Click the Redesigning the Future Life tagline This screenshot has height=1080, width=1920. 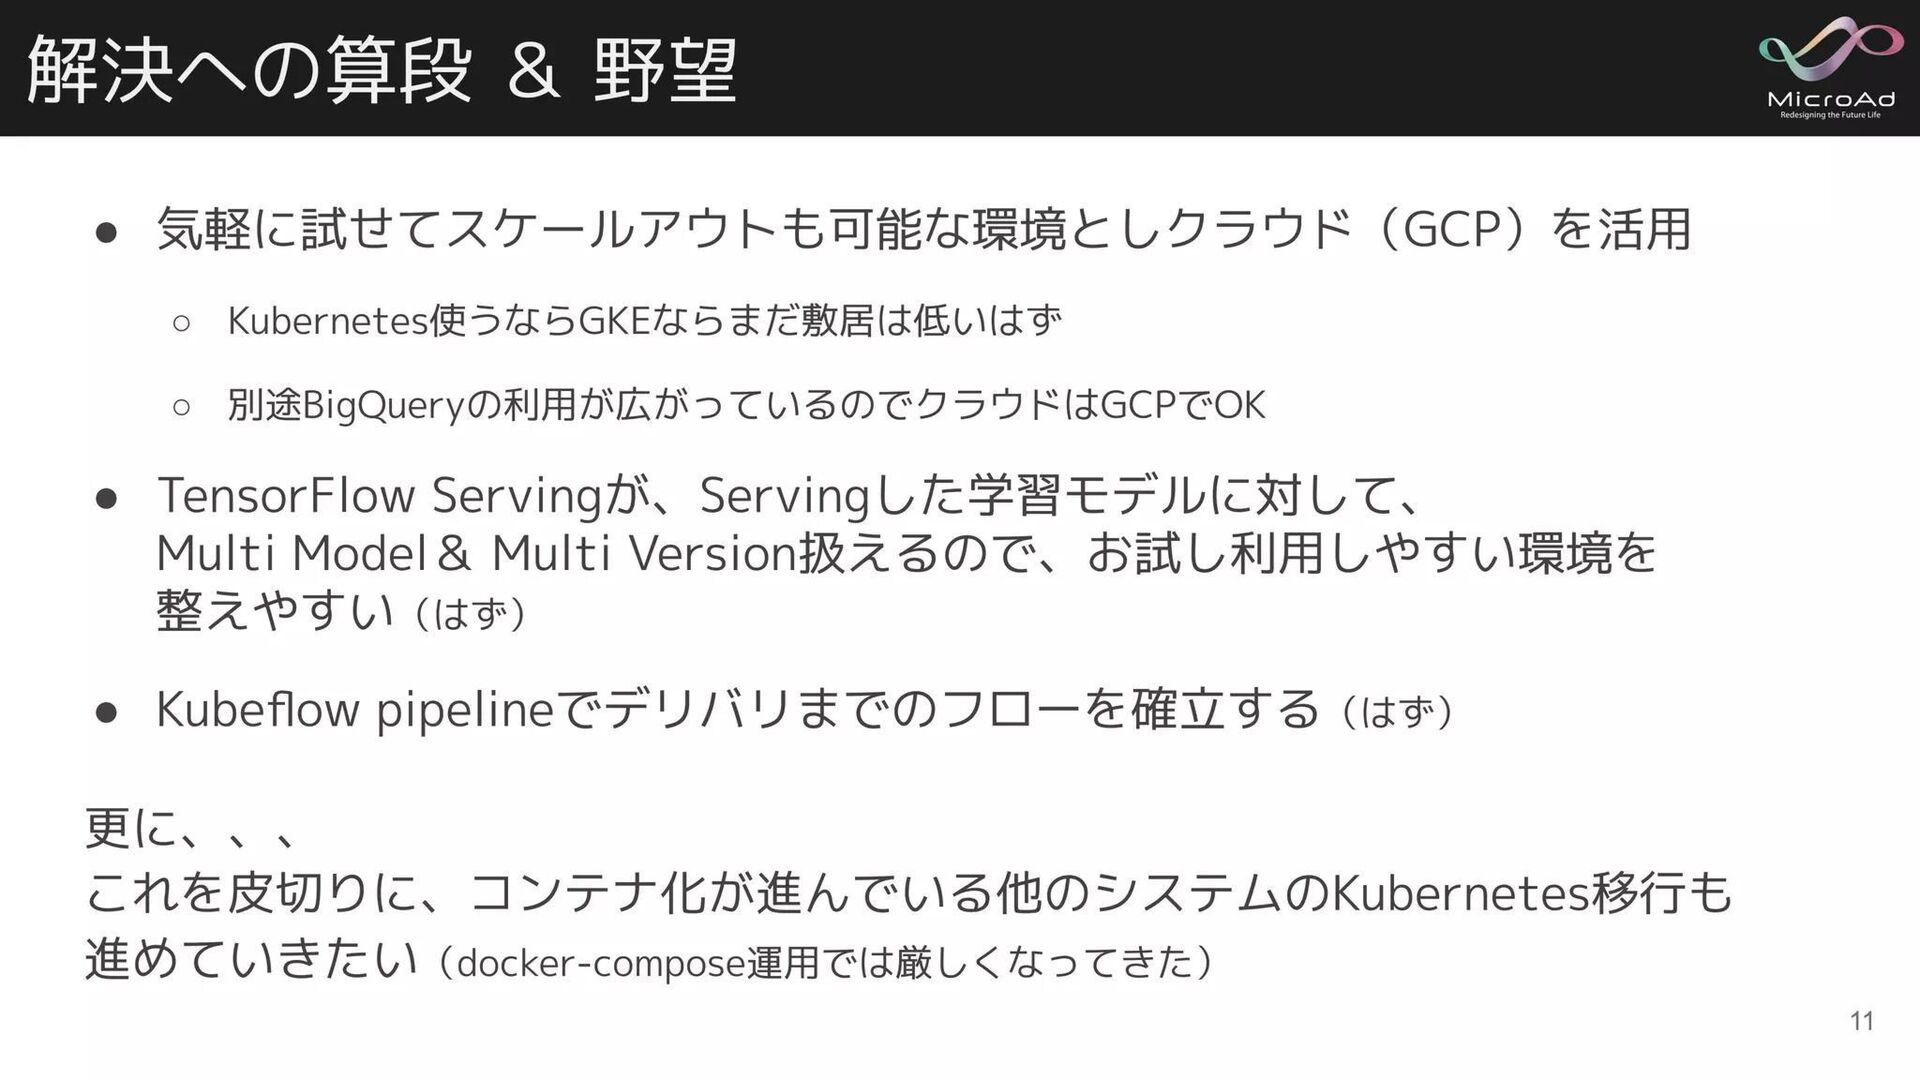pos(1830,116)
